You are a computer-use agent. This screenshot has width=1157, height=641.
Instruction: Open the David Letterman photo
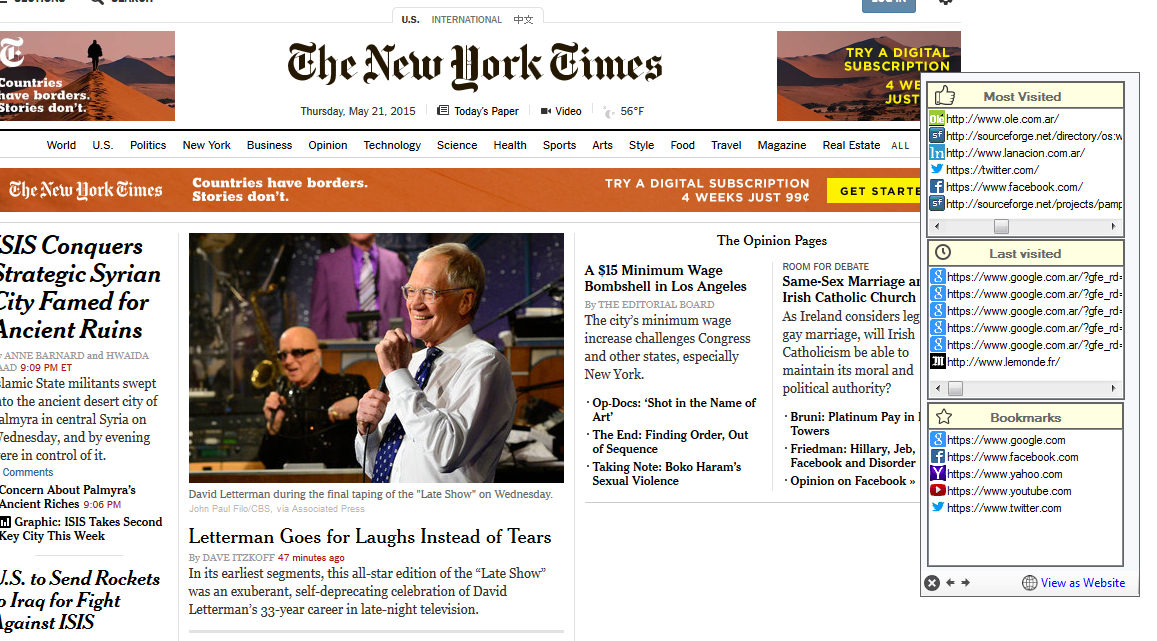[x=376, y=358]
